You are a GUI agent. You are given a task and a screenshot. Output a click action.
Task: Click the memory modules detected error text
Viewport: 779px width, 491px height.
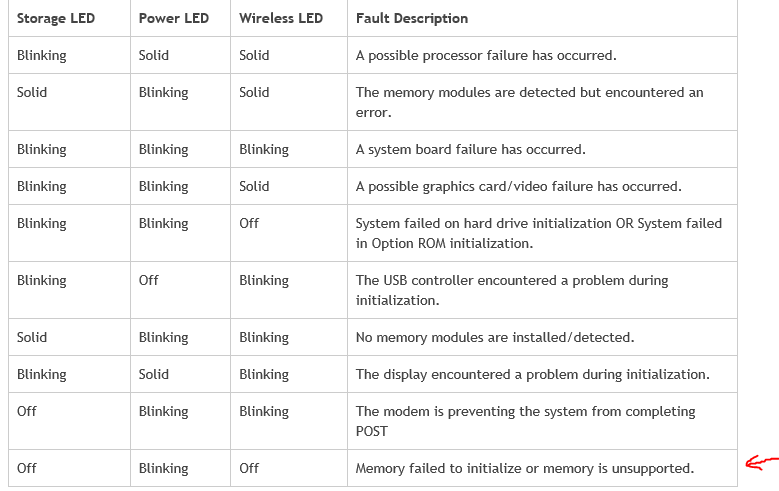pyautogui.click(x=529, y=102)
